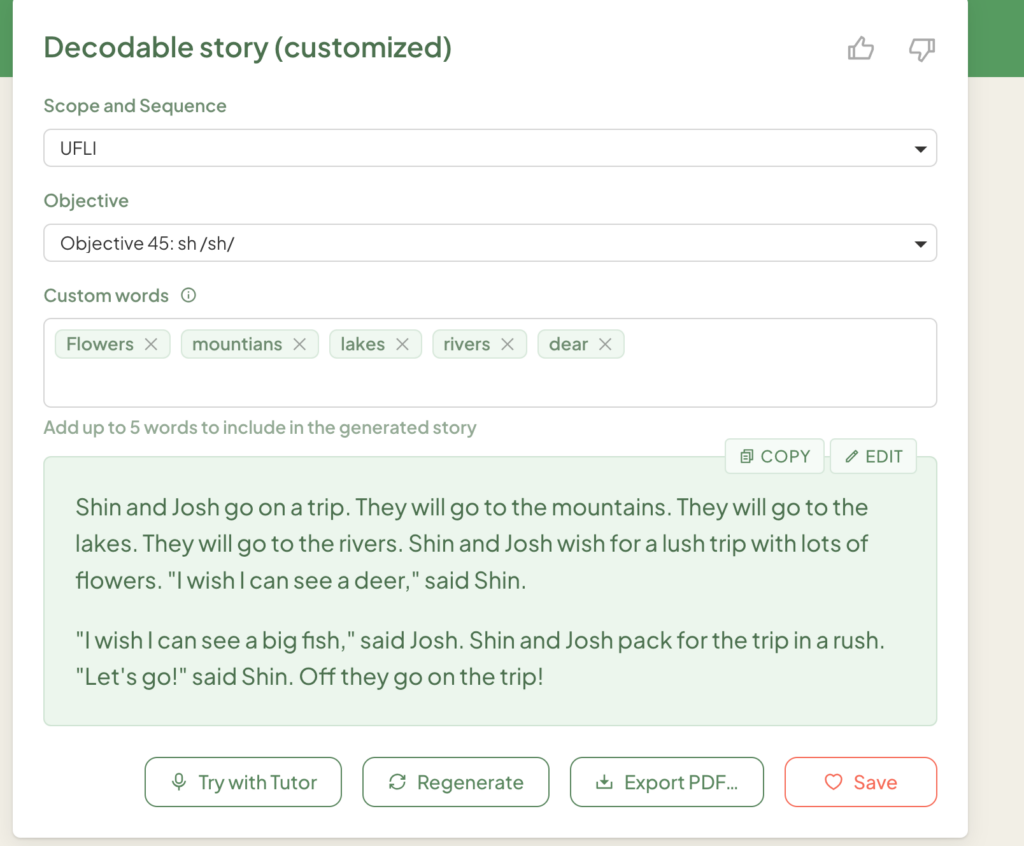Click the thumbs down icon
This screenshot has width=1024, height=846.
pos(921,49)
